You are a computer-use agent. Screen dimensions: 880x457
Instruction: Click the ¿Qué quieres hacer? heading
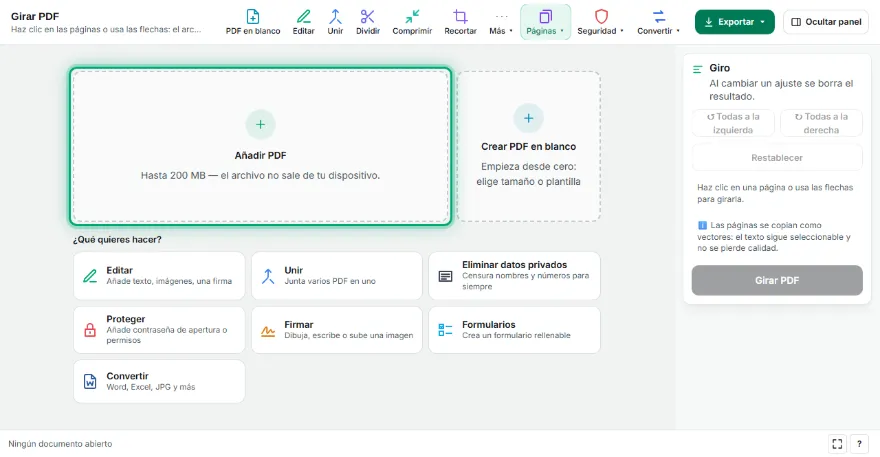pos(117,240)
